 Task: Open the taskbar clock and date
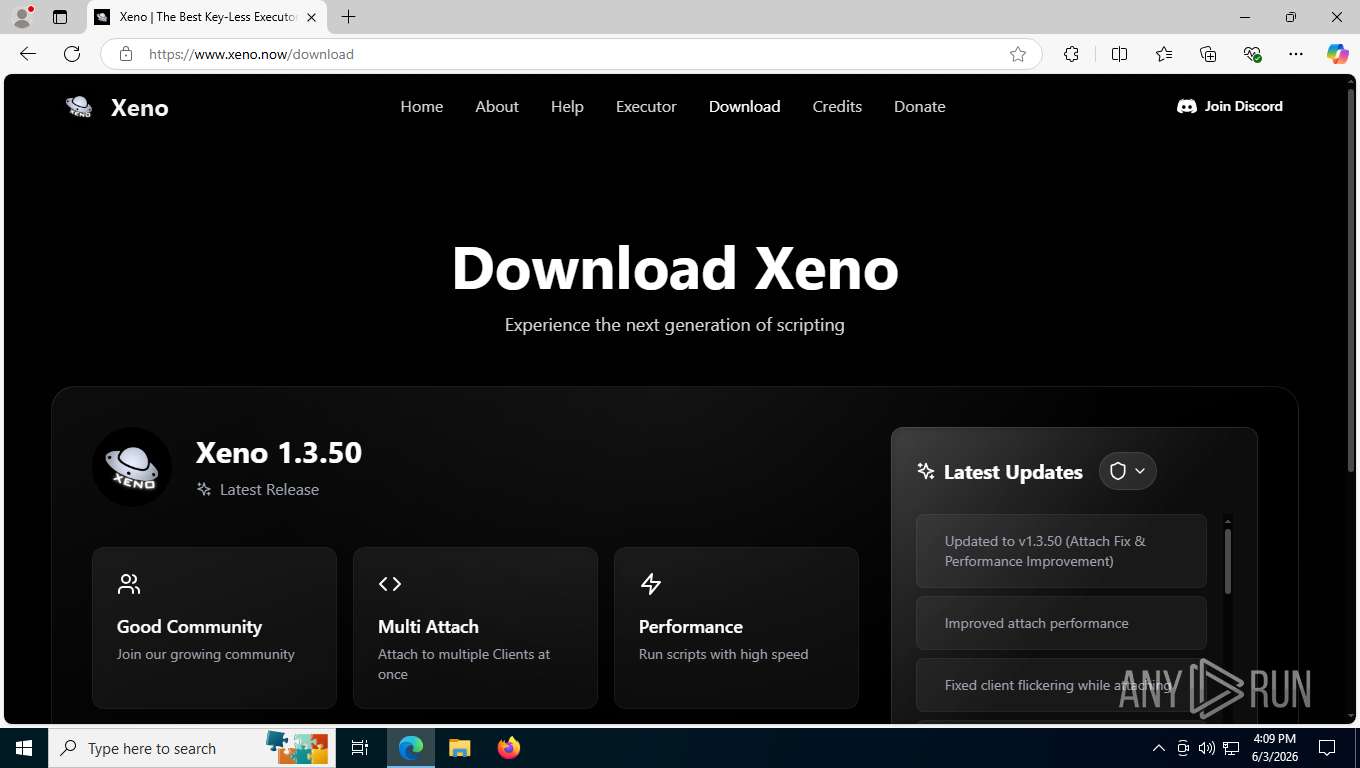(x=1274, y=748)
